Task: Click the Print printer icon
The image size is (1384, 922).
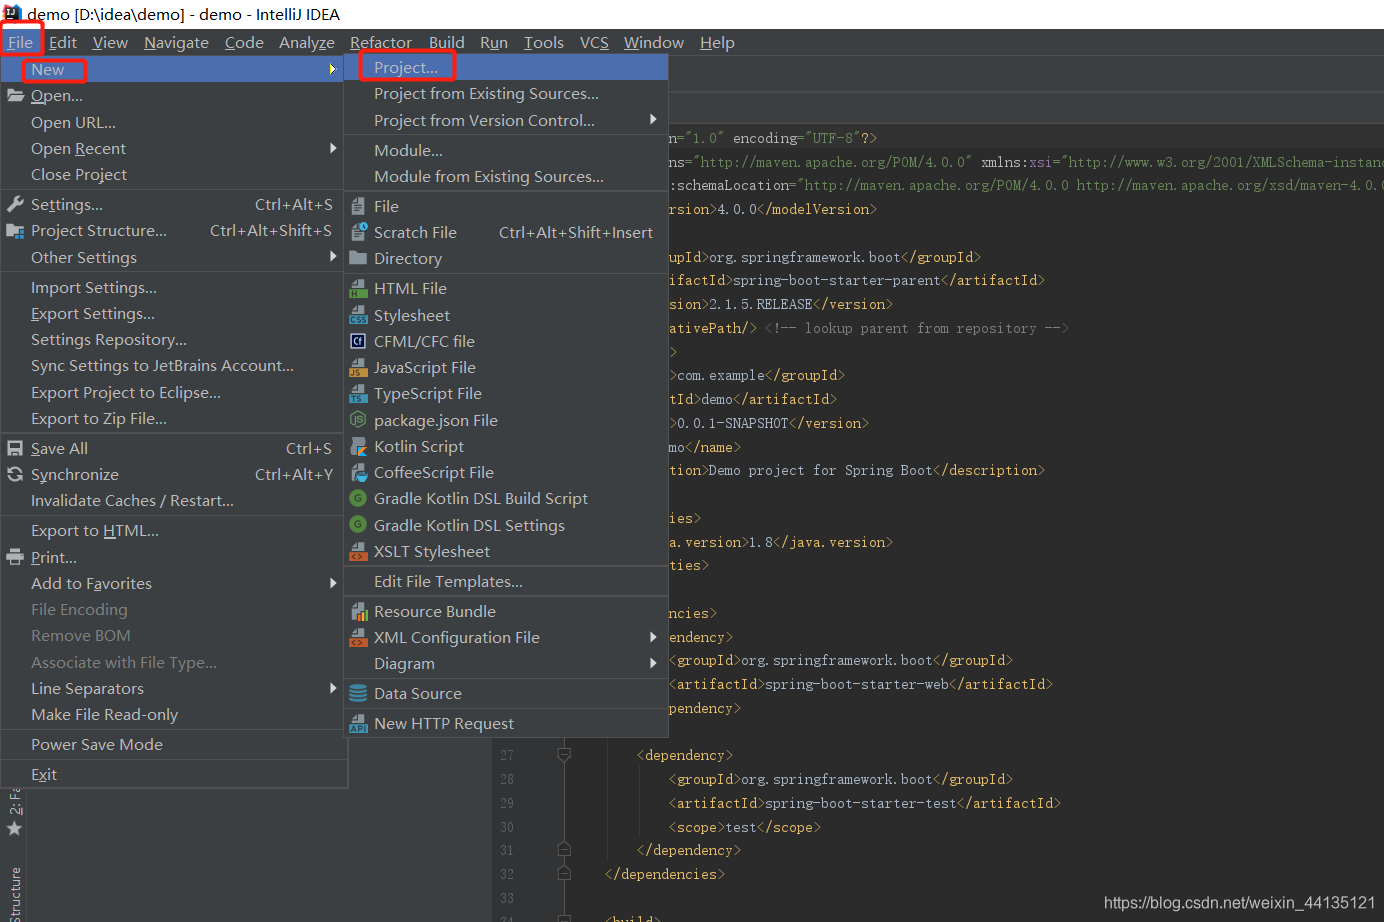Action: click(15, 557)
